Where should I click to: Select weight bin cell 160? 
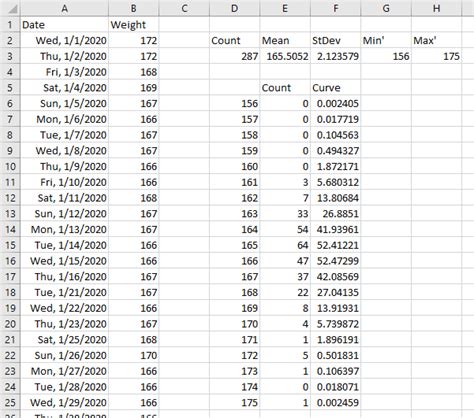point(234,166)
